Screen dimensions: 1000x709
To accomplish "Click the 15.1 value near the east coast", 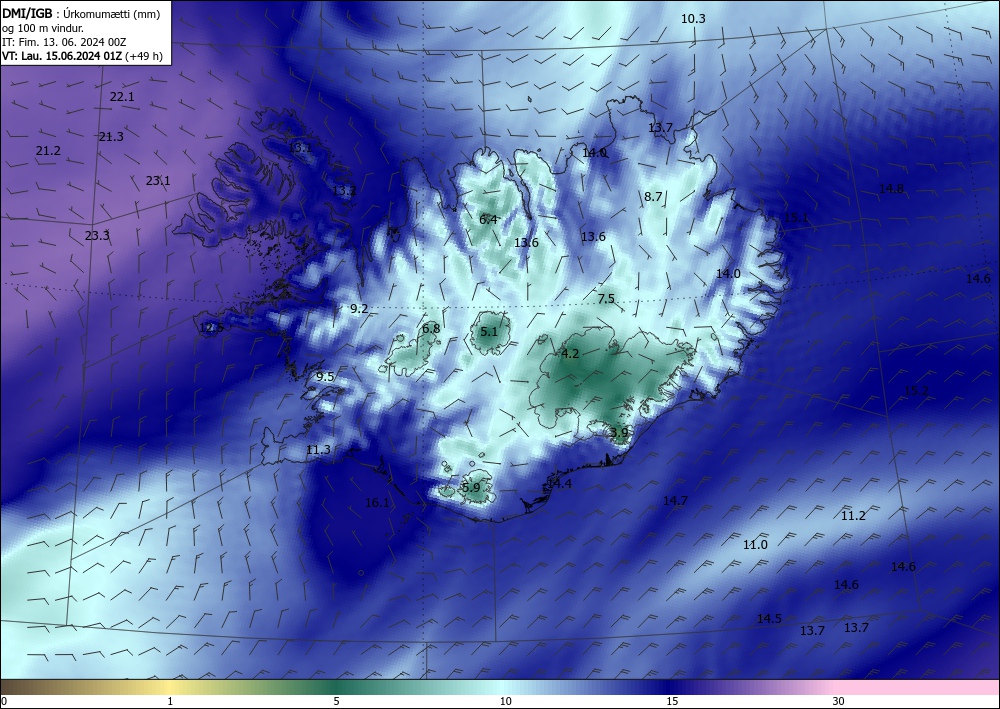I will click(795, 218).
